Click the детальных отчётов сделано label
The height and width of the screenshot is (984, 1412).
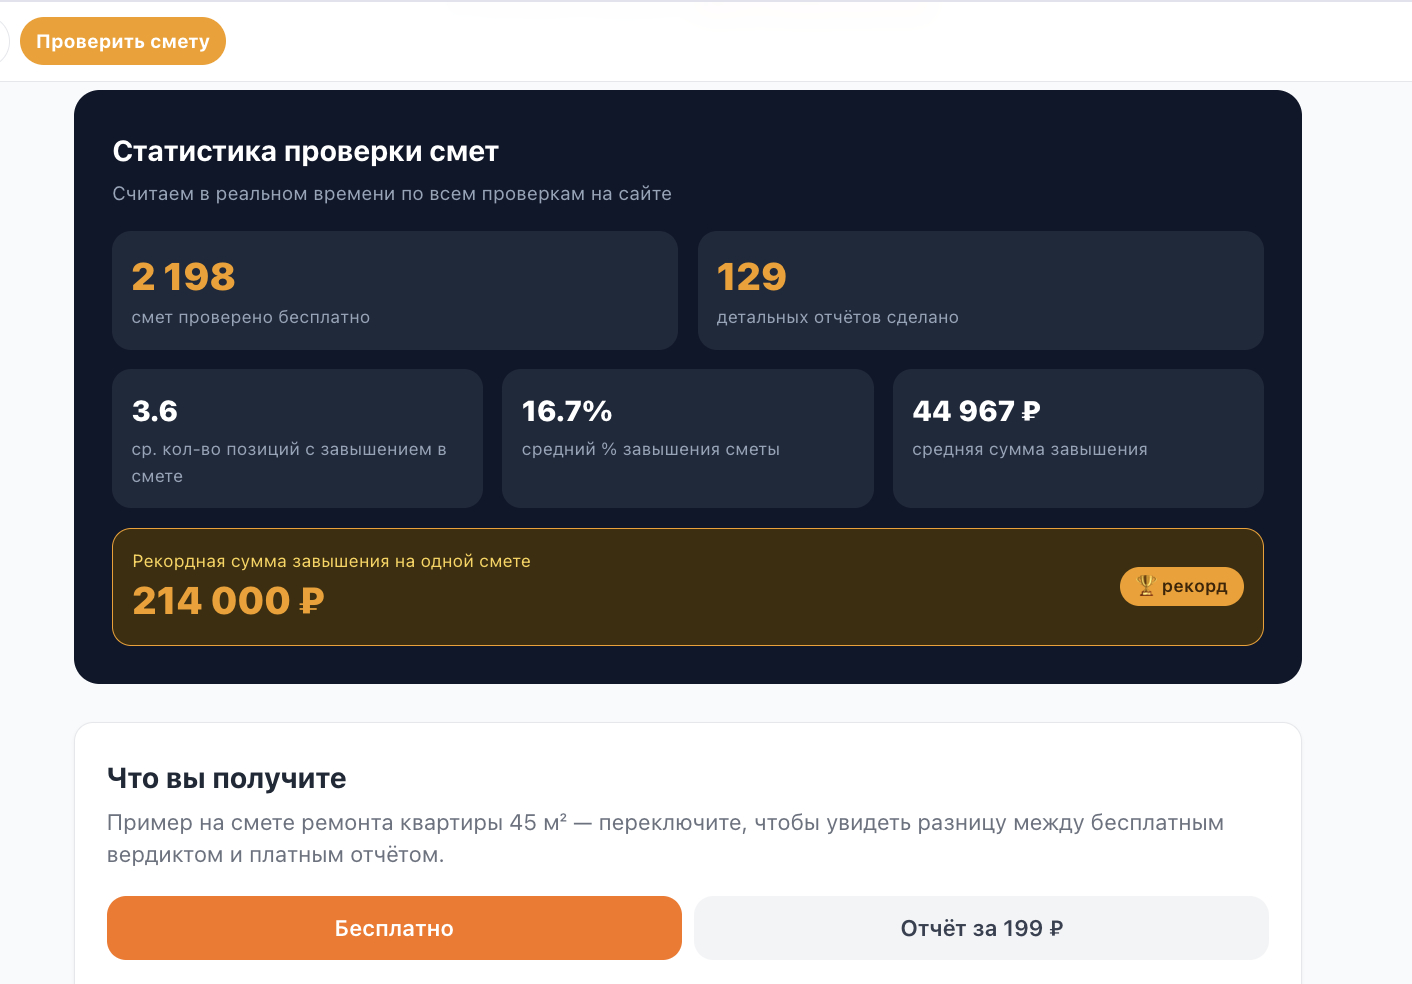[838, 317]
